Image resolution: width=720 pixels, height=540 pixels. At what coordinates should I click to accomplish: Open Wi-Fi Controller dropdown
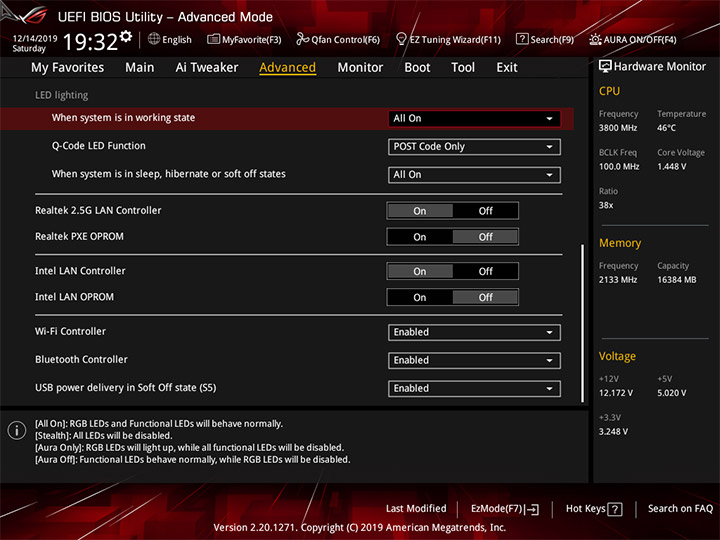pos(474,332)
